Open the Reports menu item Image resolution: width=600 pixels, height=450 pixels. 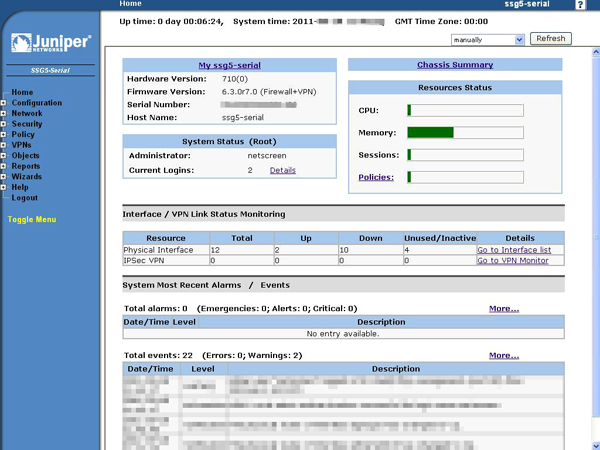(x=26, y=166)
